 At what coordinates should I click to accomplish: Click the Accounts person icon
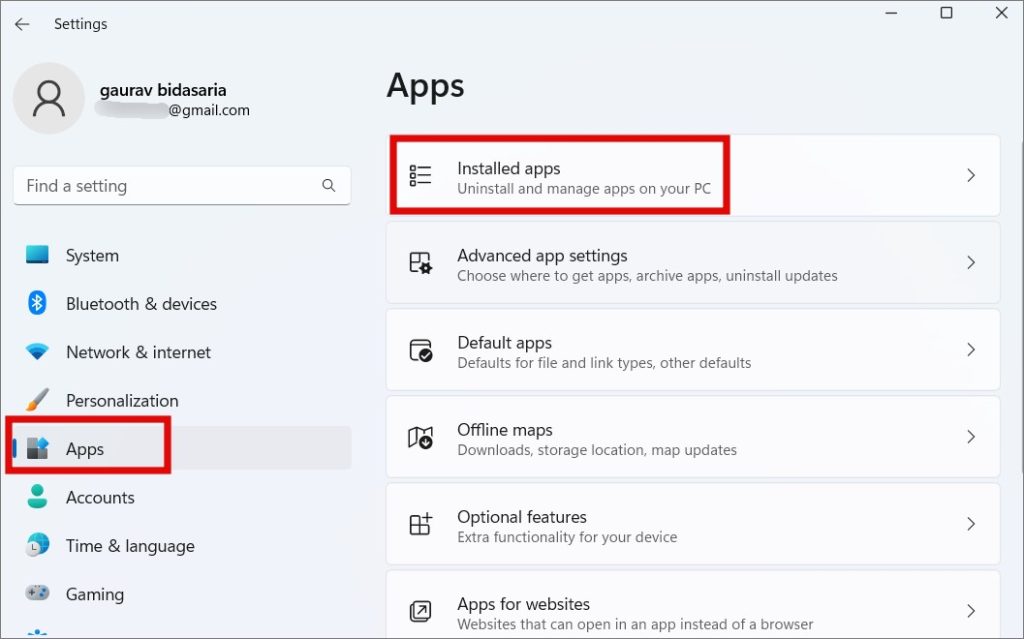click(37, 497)
